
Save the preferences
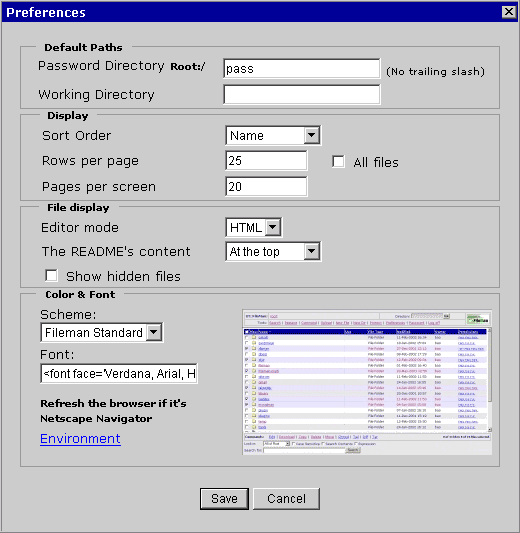(224, 499)
